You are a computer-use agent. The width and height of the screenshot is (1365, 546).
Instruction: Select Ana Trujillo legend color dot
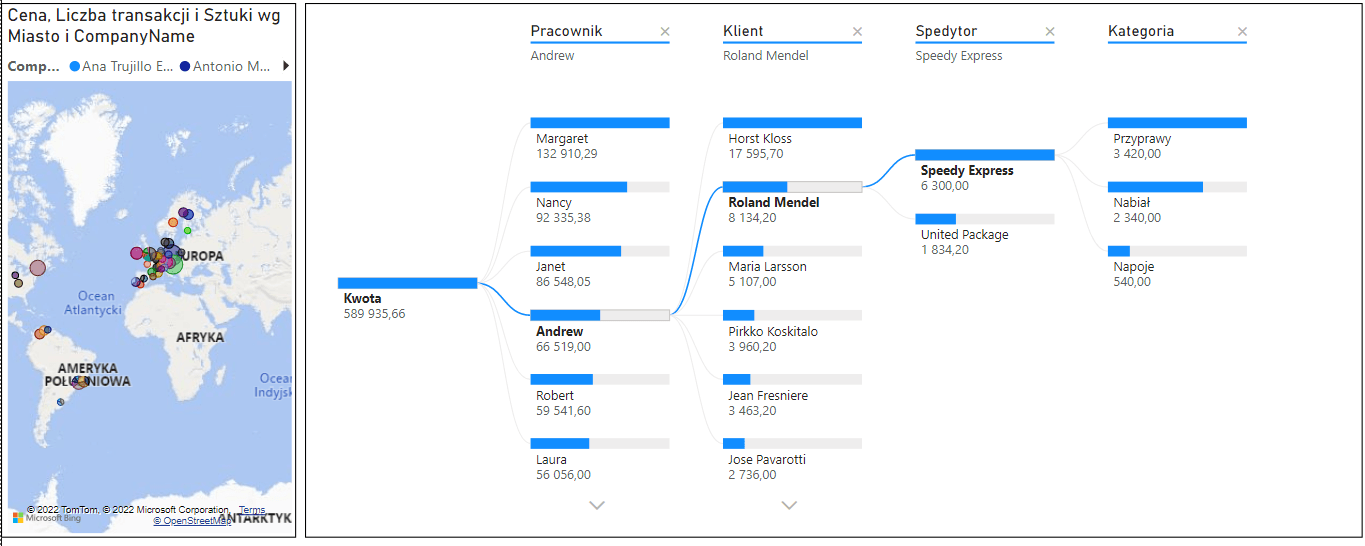pos(75,67)
